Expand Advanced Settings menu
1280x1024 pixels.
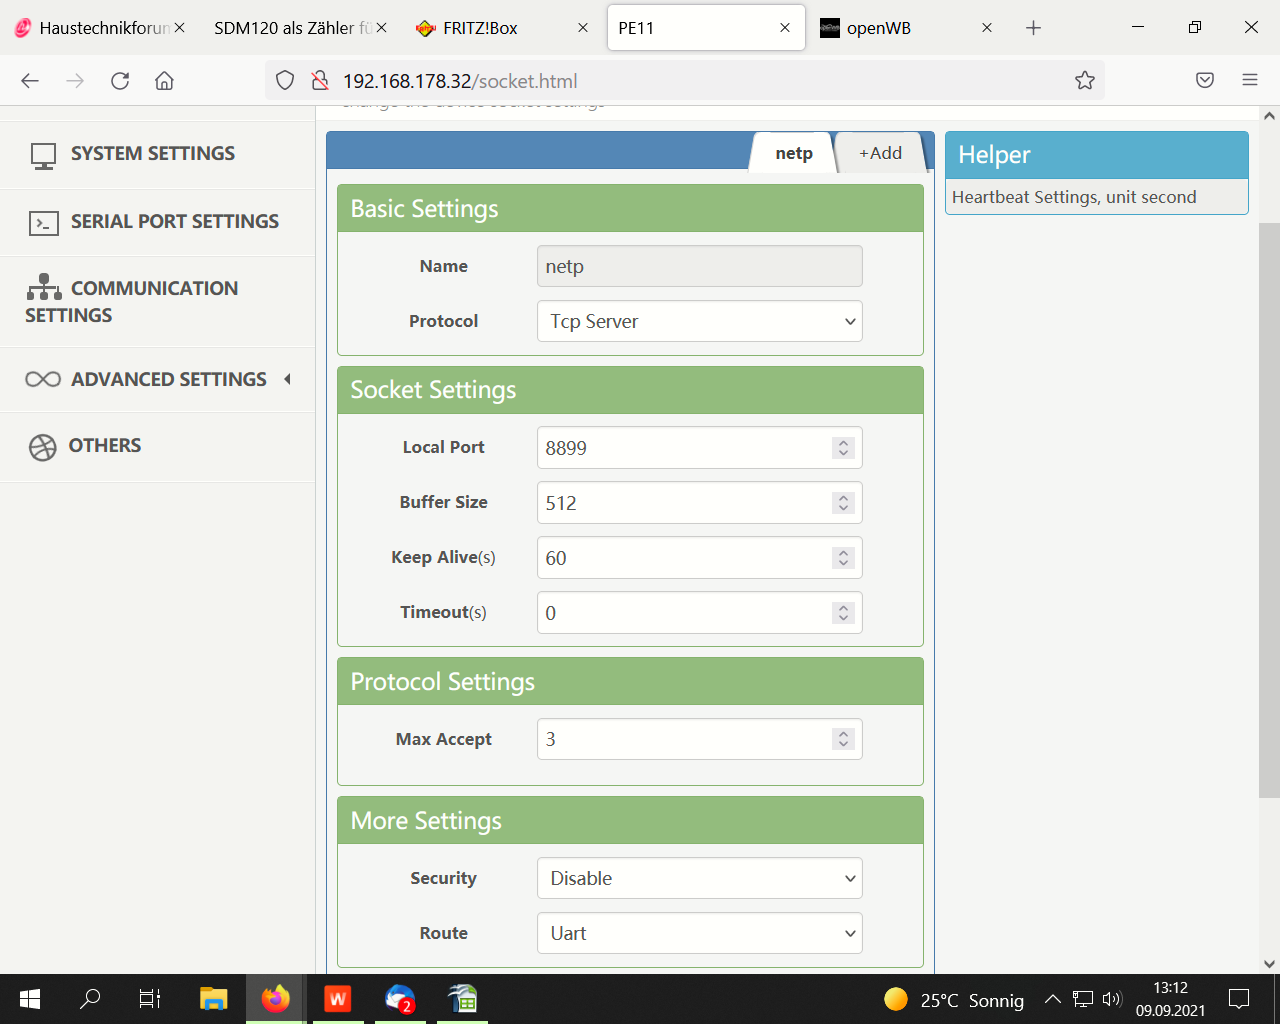coord(157,380)
